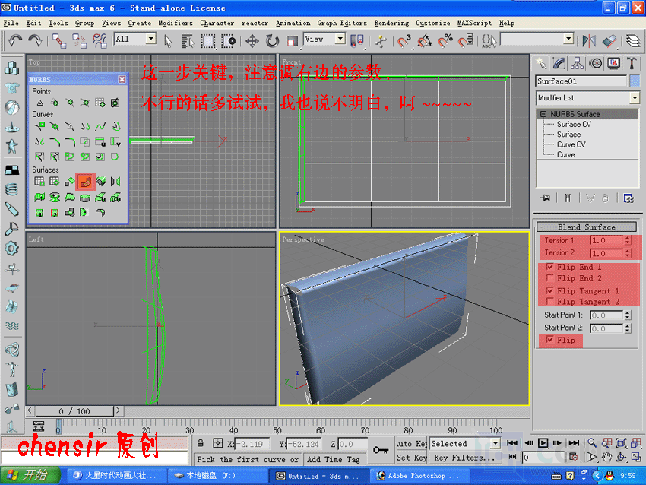
Task: Toggle the Flip End 1 checkbox
Action: pyautogui.click(x=549, y=267)
